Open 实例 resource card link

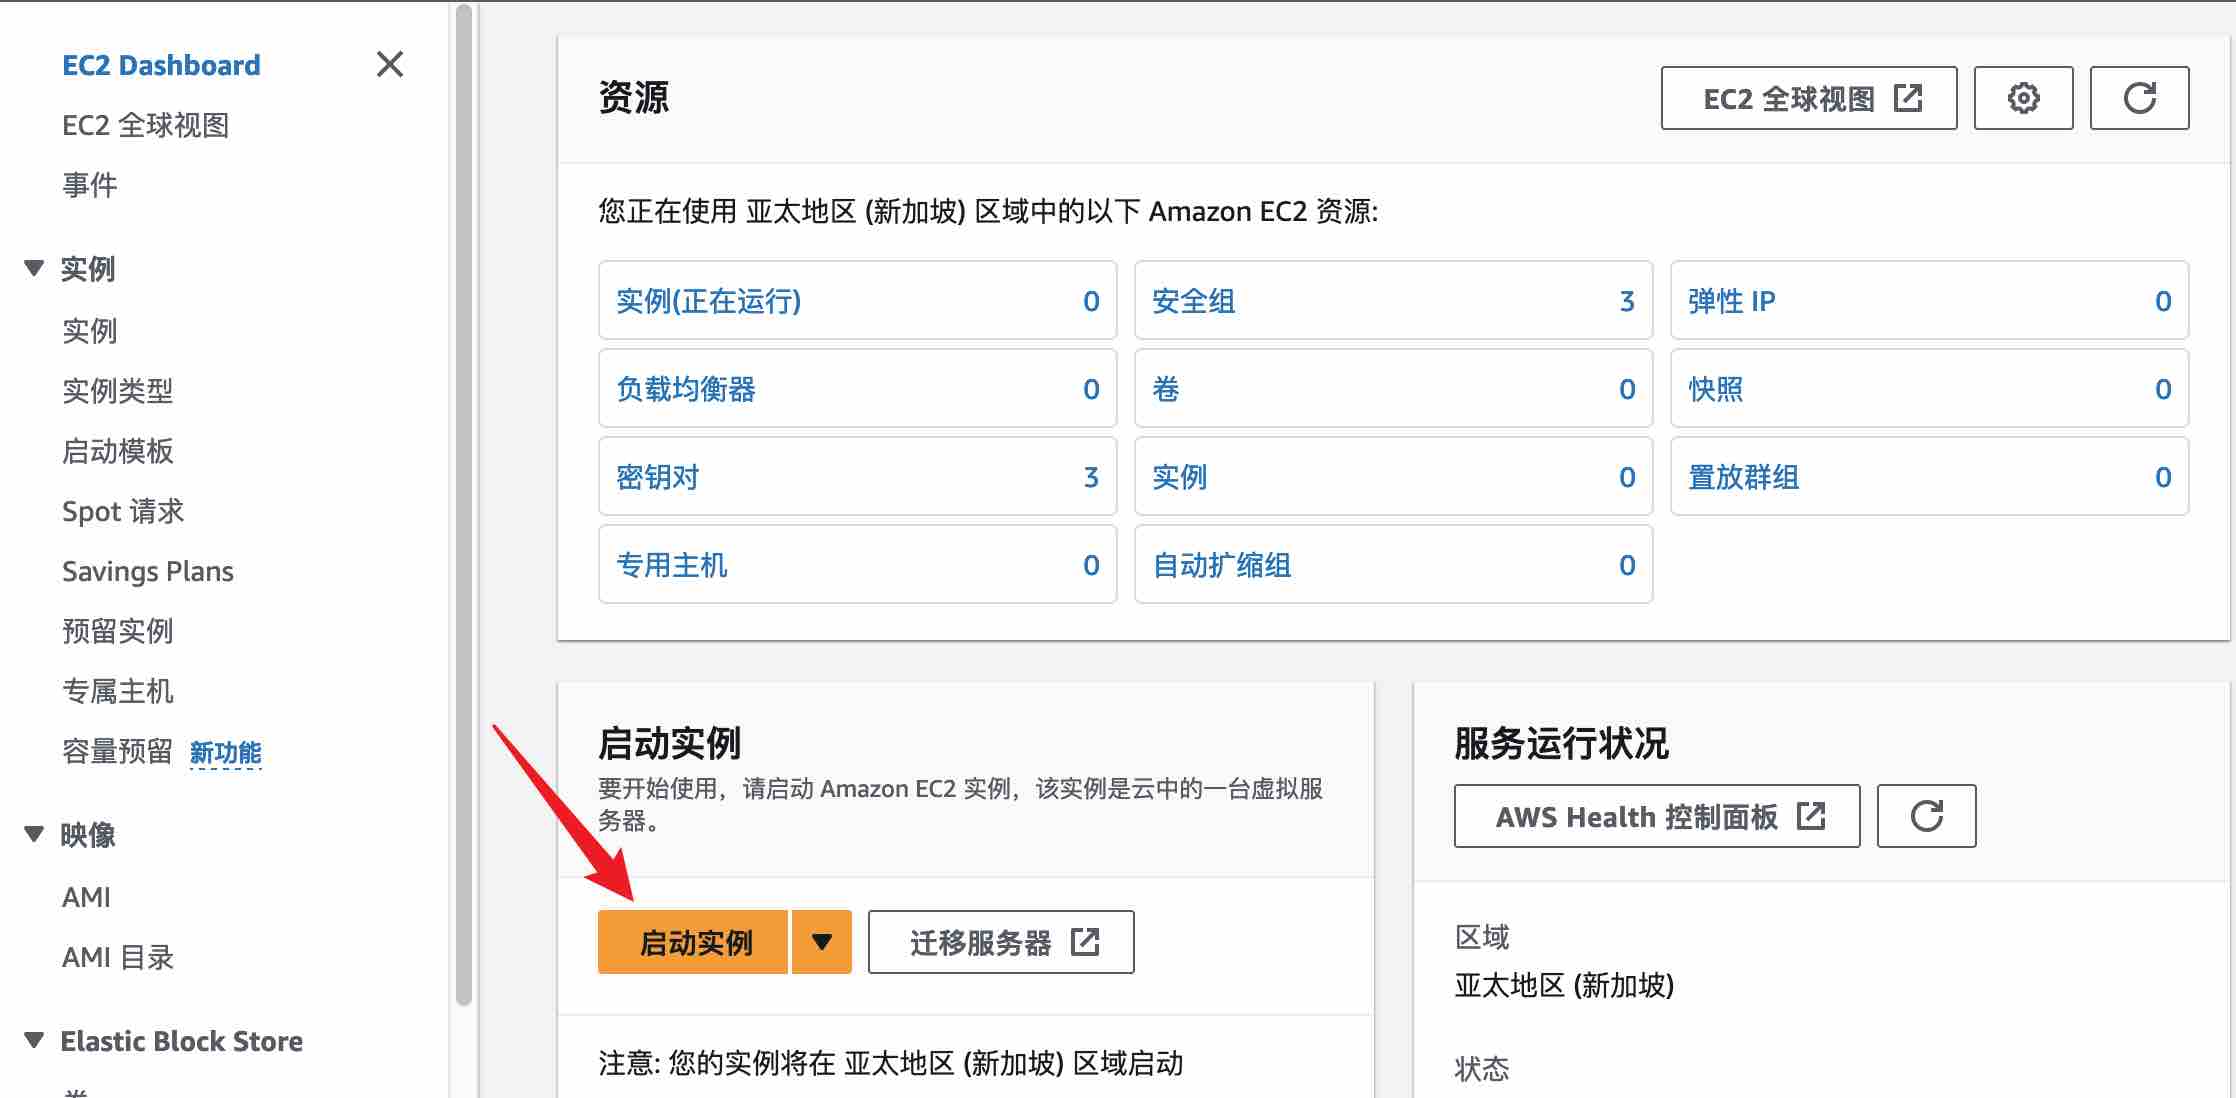1180,477
